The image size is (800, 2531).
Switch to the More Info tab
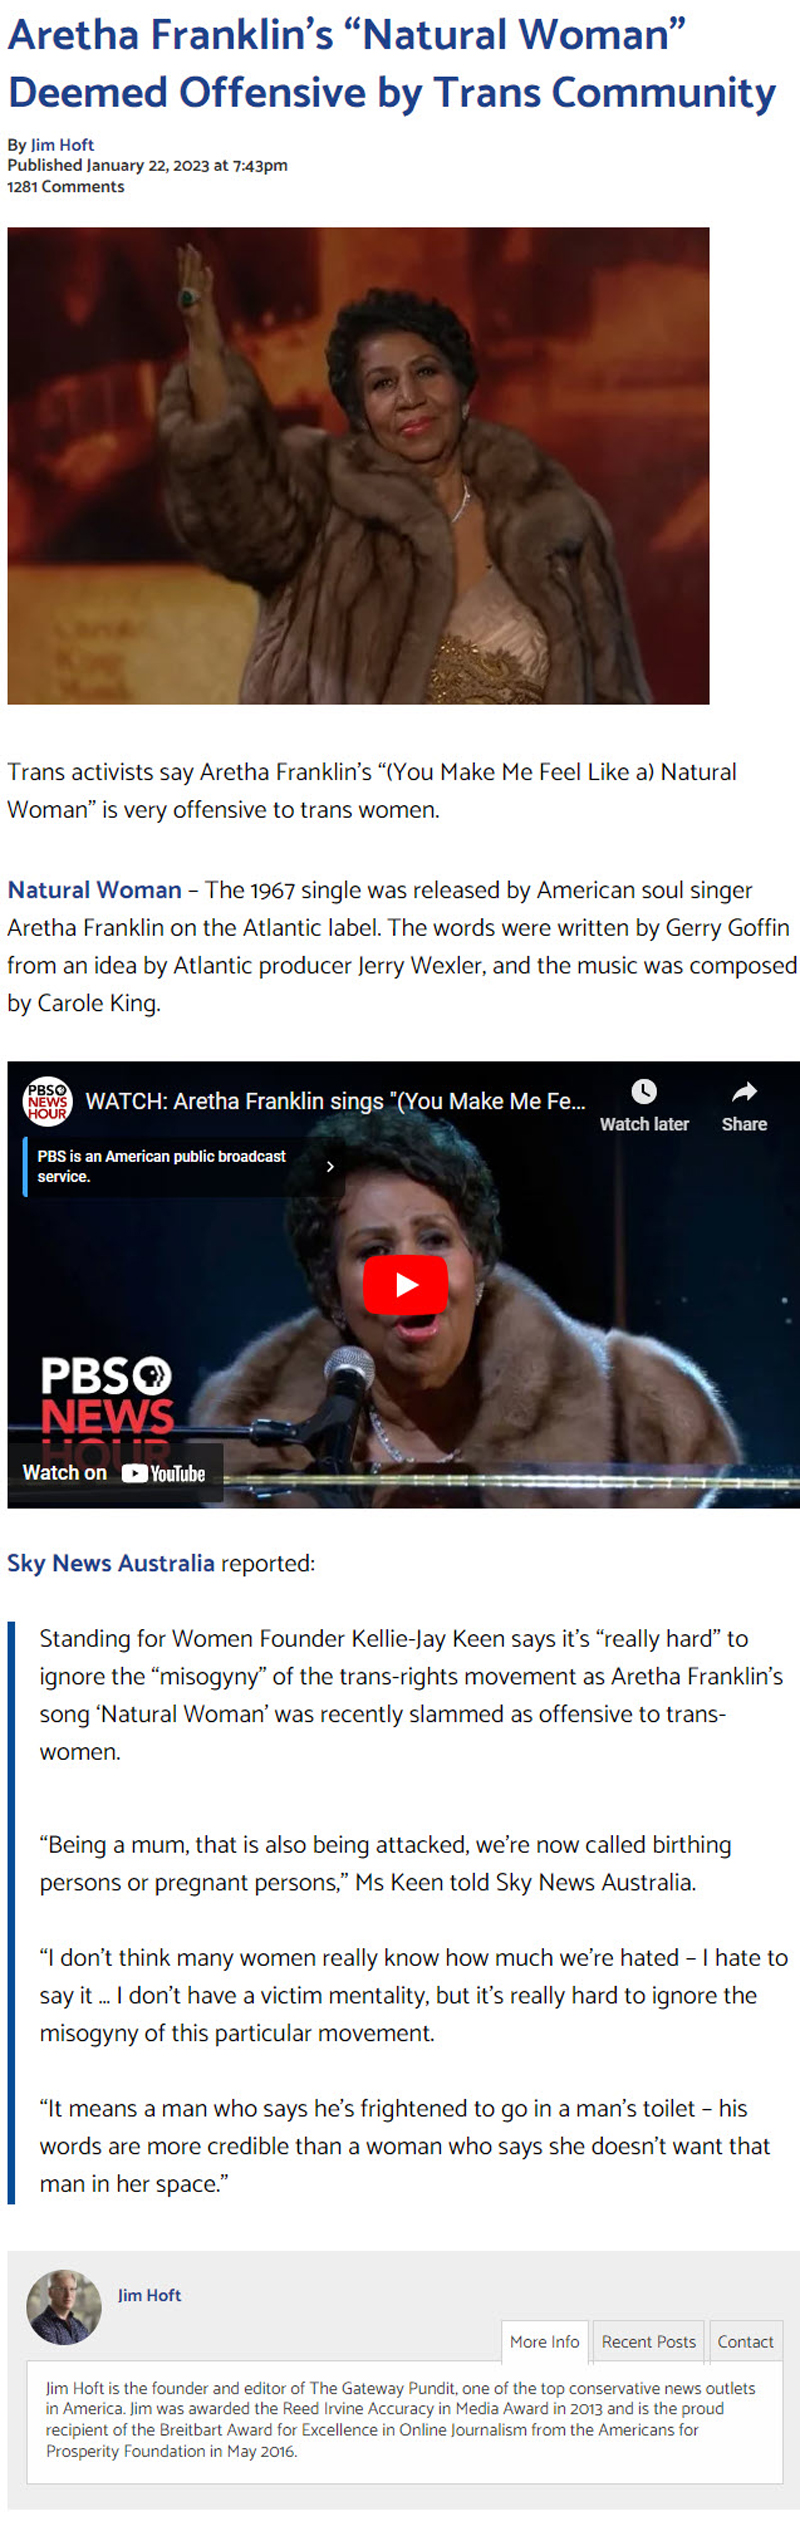click(x=544, y=2341)
